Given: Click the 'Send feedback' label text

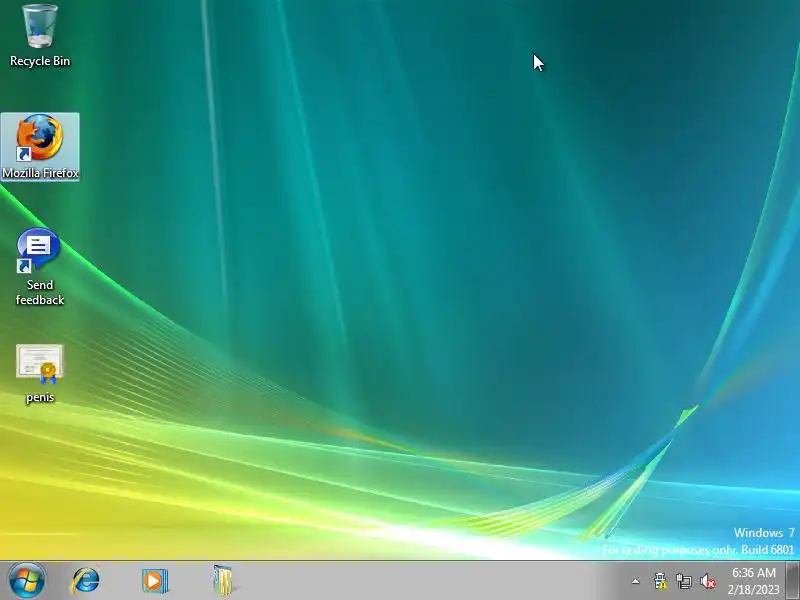Looking at the screenshot, I should point(40,292).
